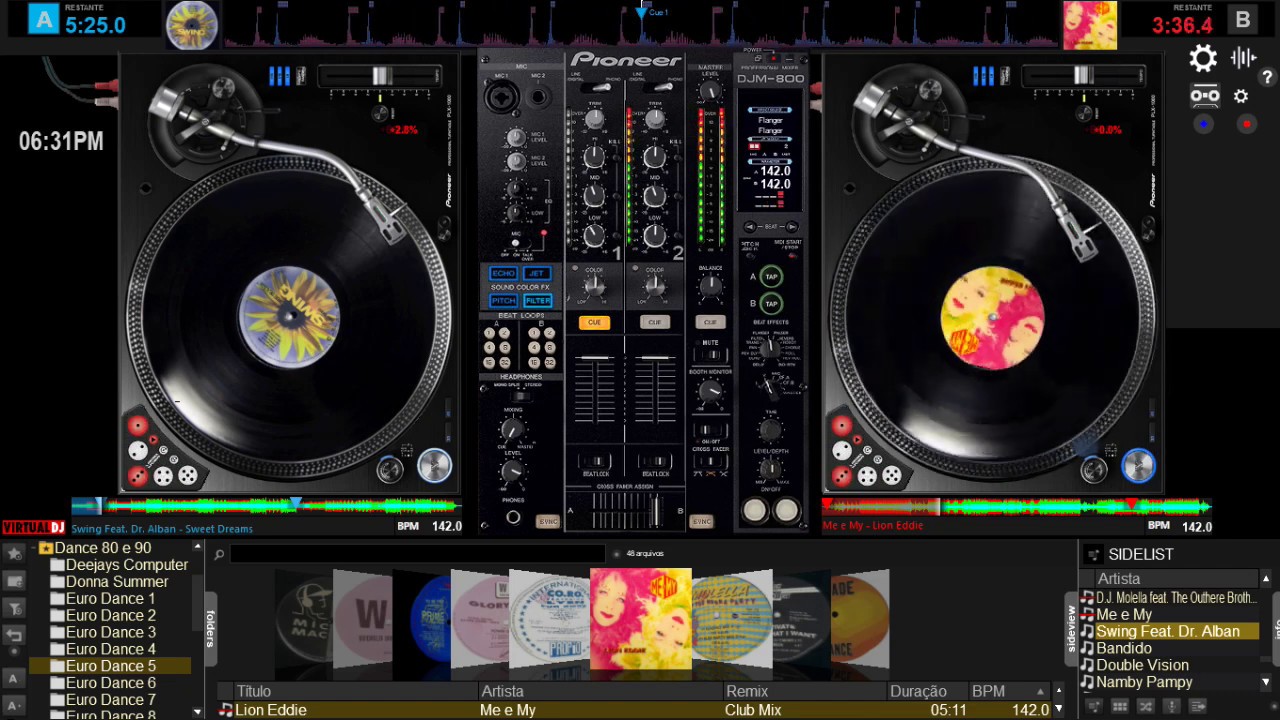Viewport: 1280px width, 720px height.
Task: Click the back arrow sidebar icon
Action: pos(14,635)
